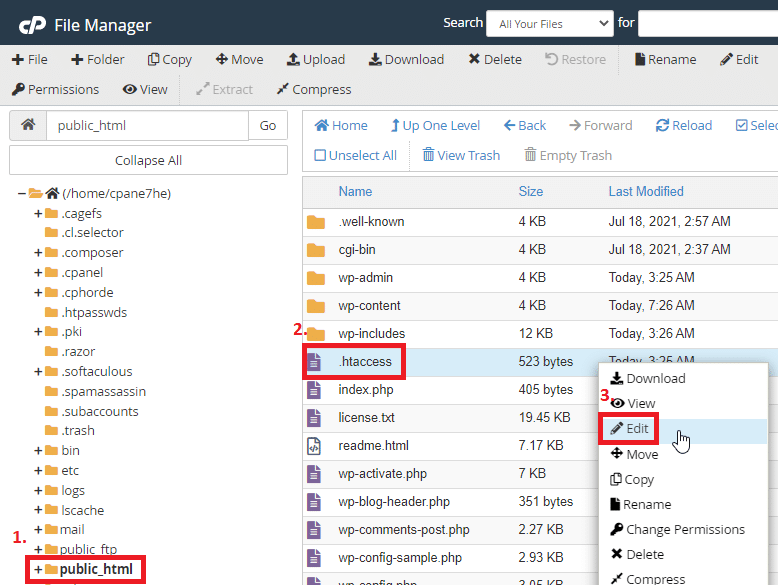Click the wp-admin folder icon

point(316,278)
